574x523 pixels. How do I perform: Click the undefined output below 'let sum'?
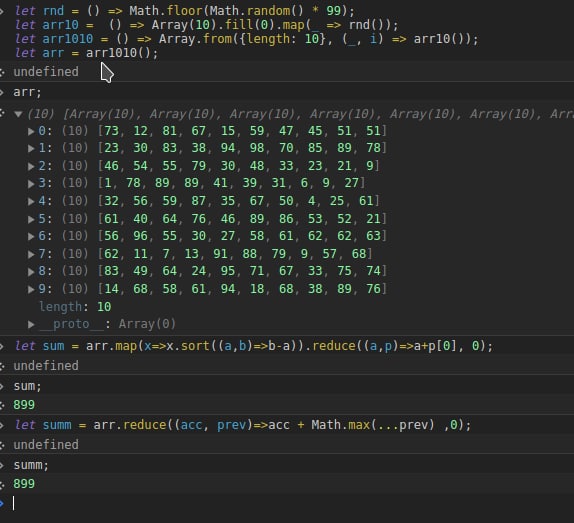coord(46,366)
